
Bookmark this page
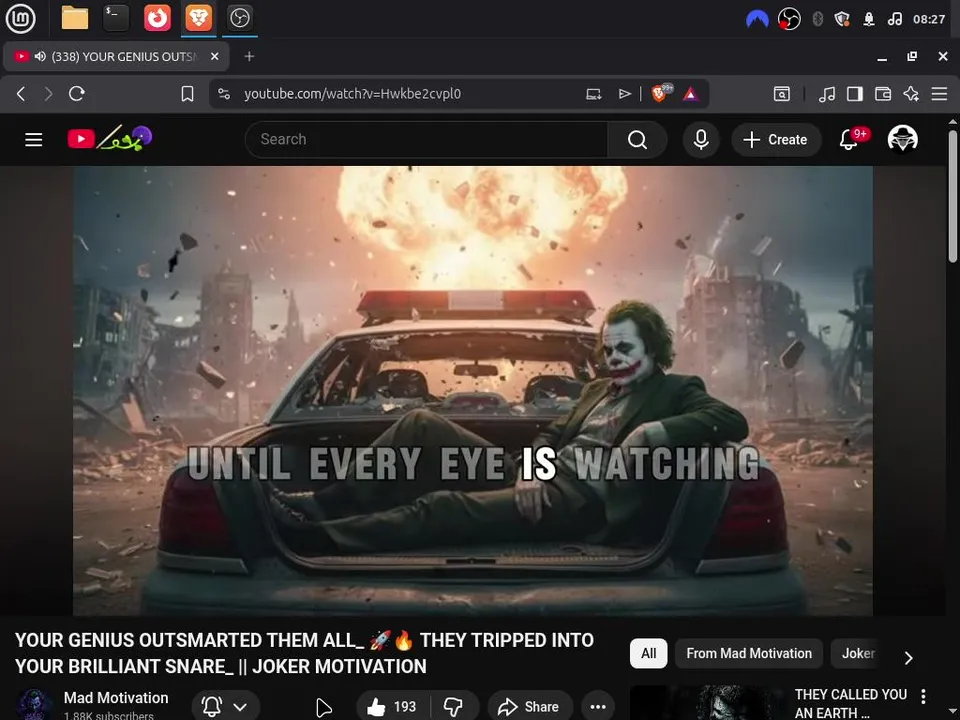[x=187, y=94]
